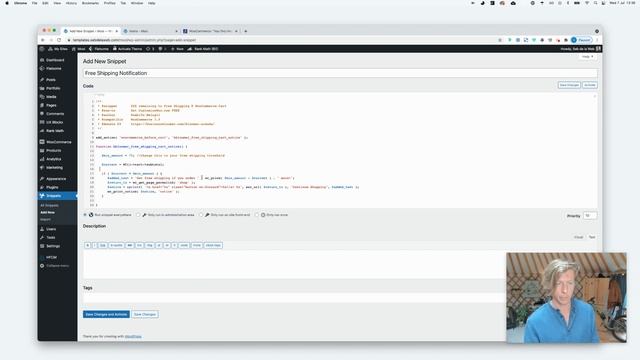The image size is (640, 360).
Task: Go back with the browser back arrow
Action: coord(42,40)
